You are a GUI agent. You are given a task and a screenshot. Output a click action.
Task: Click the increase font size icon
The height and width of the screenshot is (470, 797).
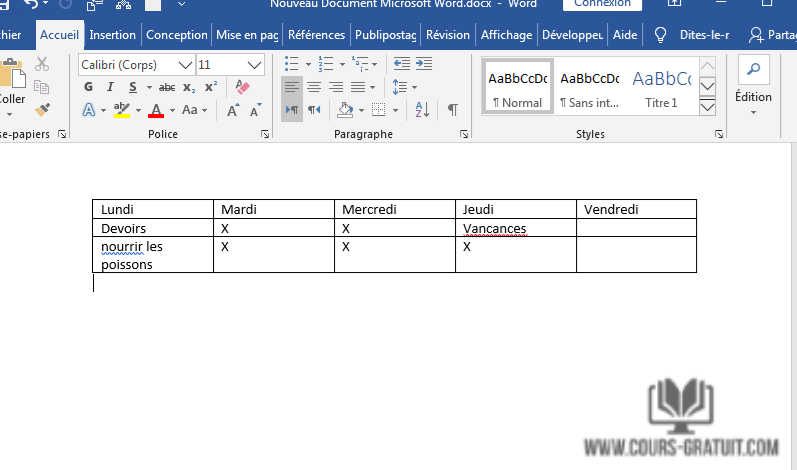[233, 110]
